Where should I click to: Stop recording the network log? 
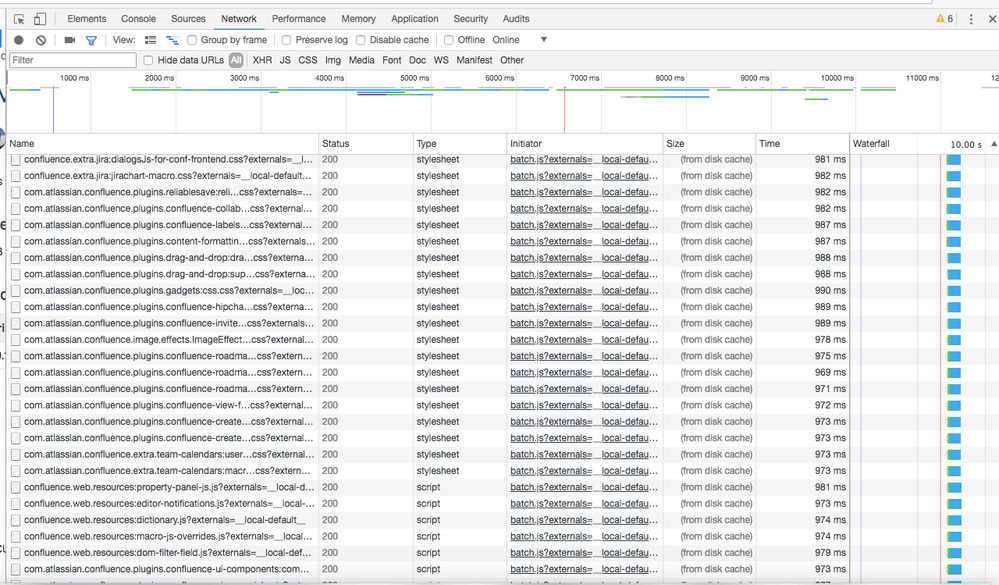(x=18, y=40)
